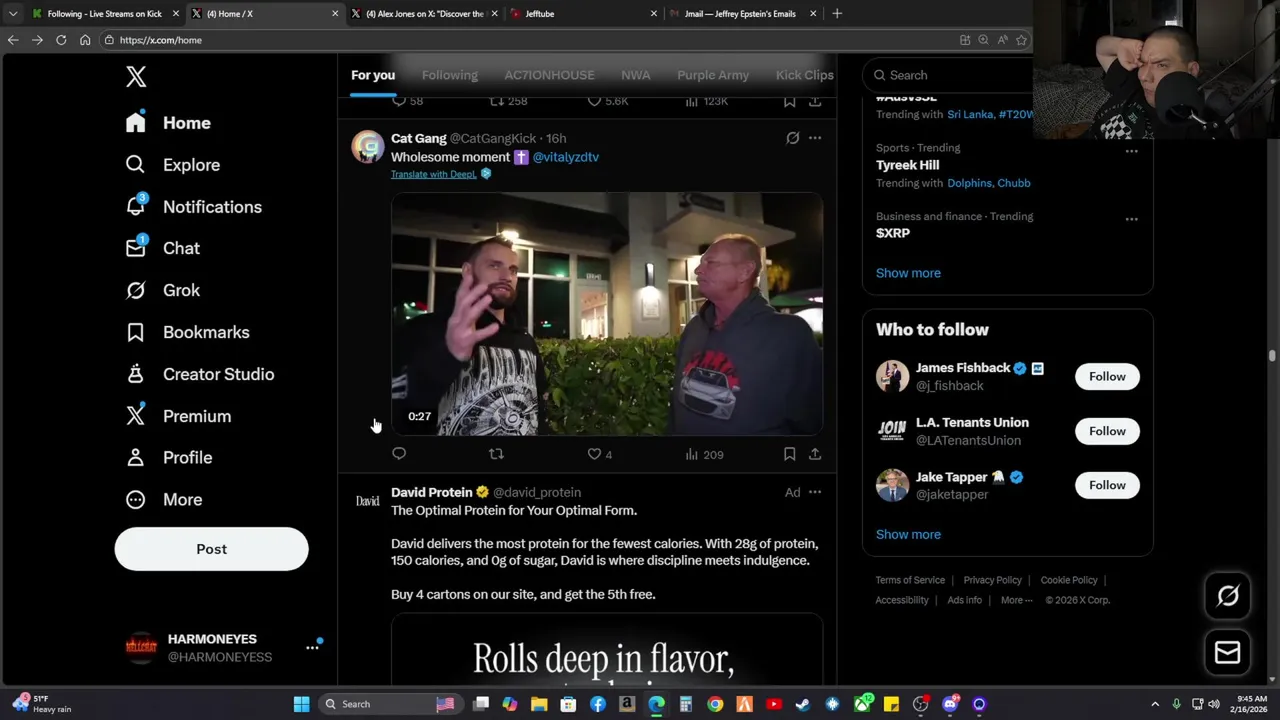Viewport: 1280px width, 720px height.
Task: Open Grok icon in sidebar
Action: tap(136, 290)
